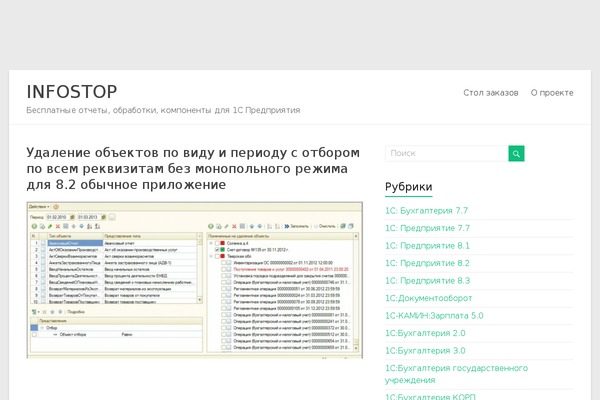Viewport: 600px width, 400px height.
Task: Select the Рубрики sidebar heading
Action: click(409, 187)
